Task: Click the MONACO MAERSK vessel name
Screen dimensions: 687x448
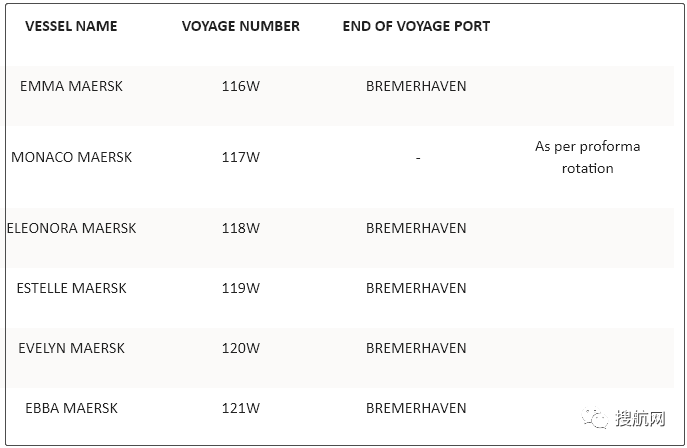Action: [x=71, y=157]
